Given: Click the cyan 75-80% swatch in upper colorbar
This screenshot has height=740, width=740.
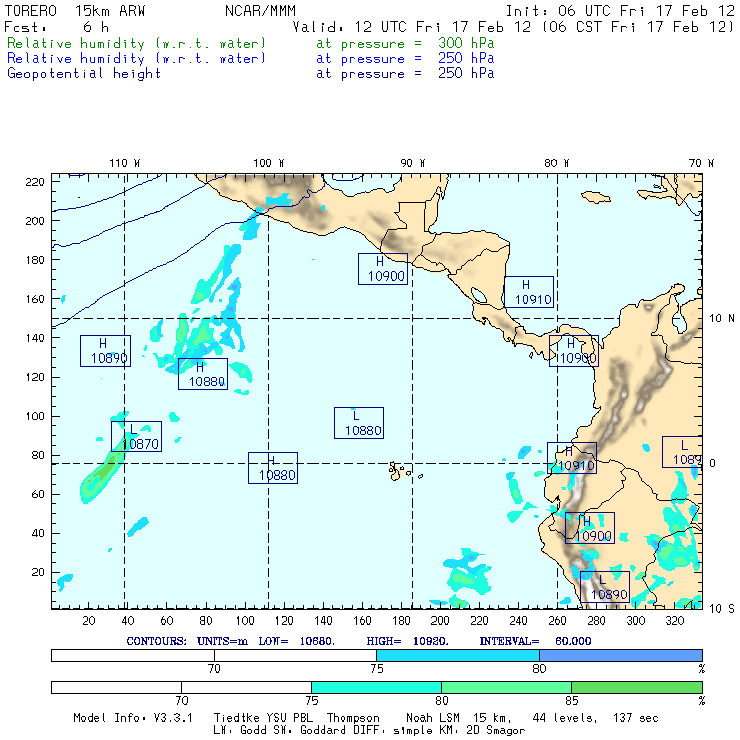Looking at the screenshot, I should pos(458,655).
